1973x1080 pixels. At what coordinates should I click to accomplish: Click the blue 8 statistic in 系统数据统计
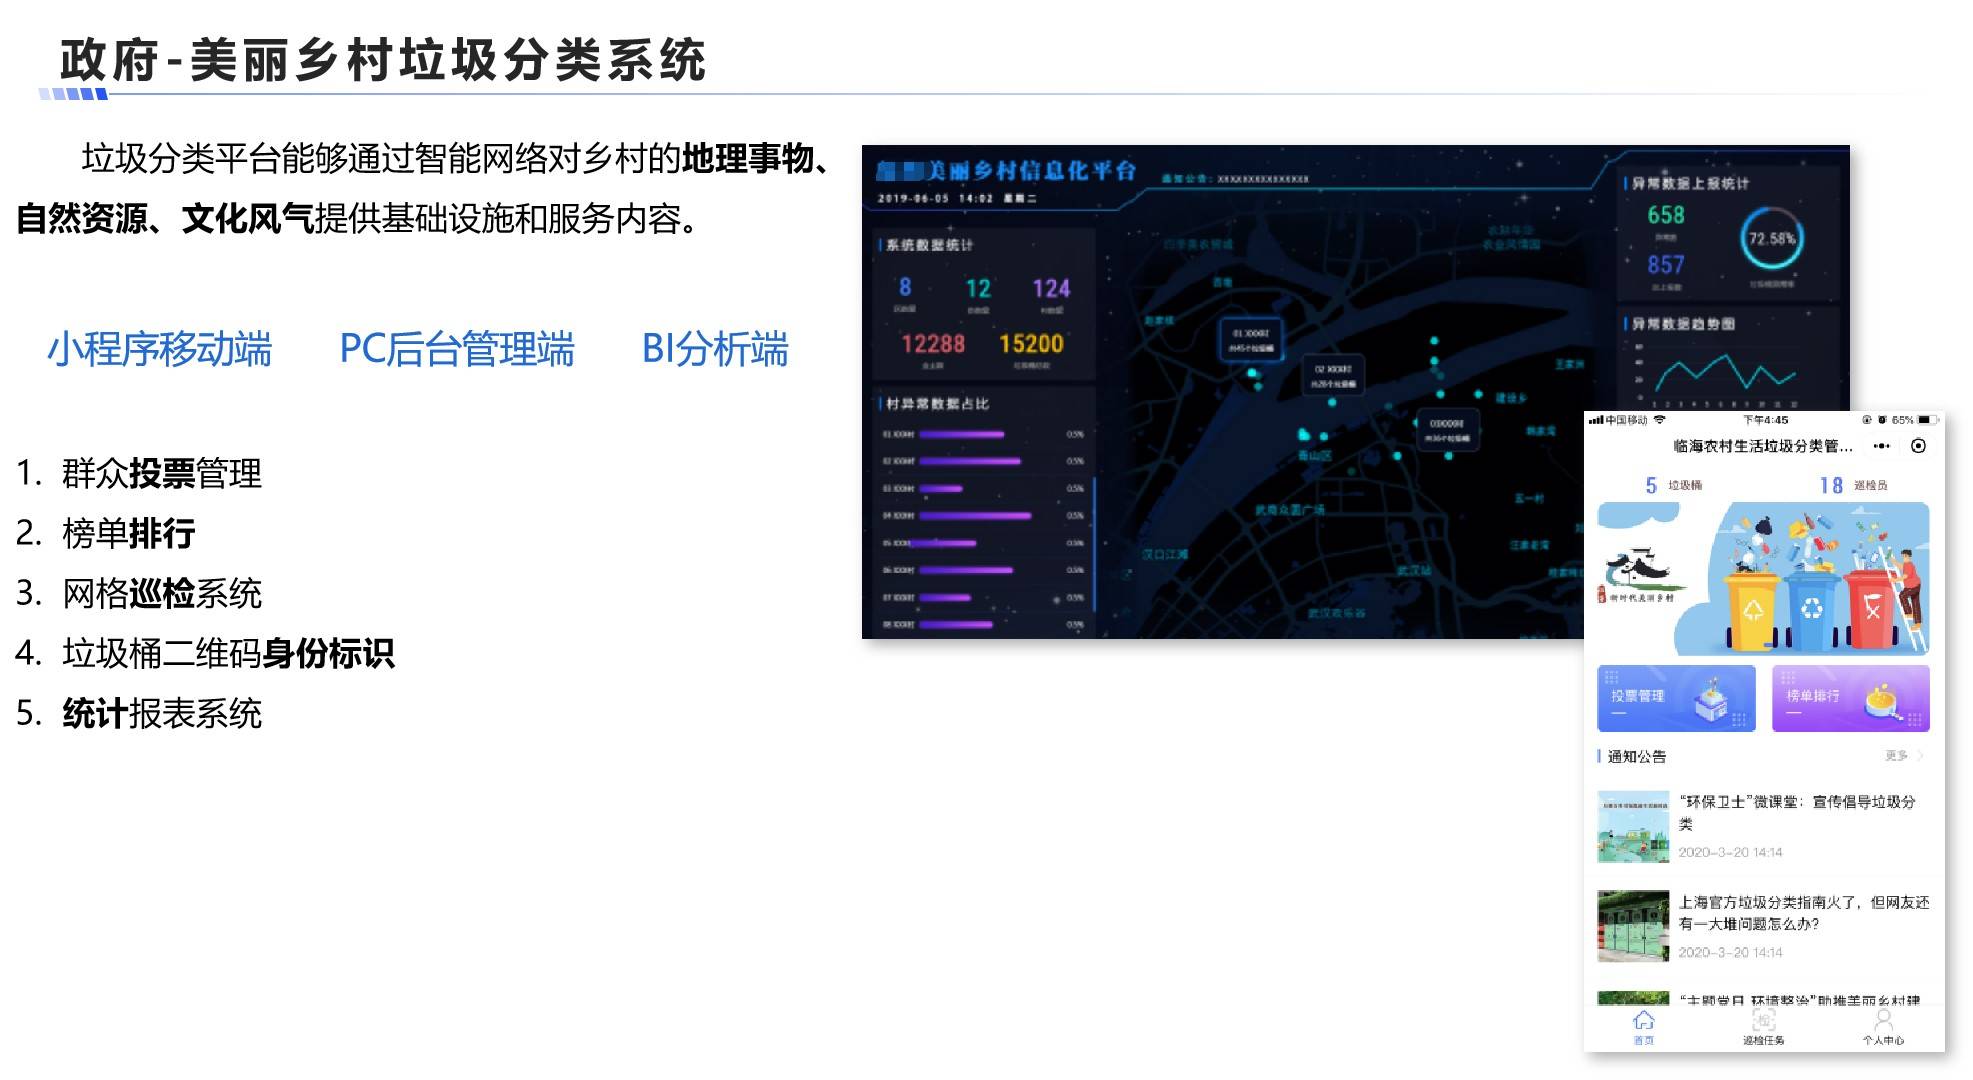[905, 288]
